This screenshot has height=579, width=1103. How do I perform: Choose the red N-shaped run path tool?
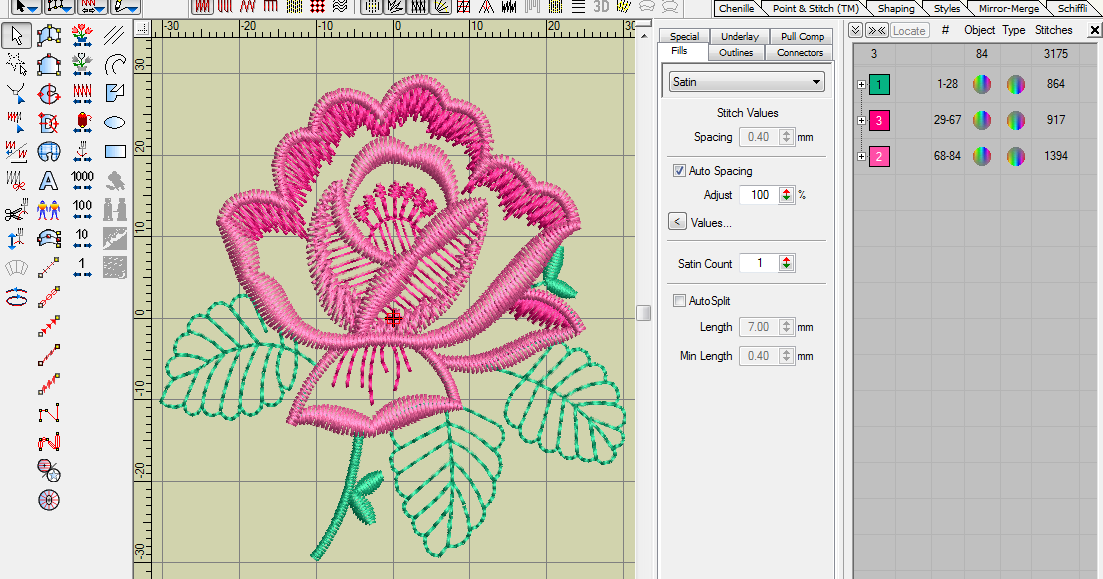coord(49,413)
